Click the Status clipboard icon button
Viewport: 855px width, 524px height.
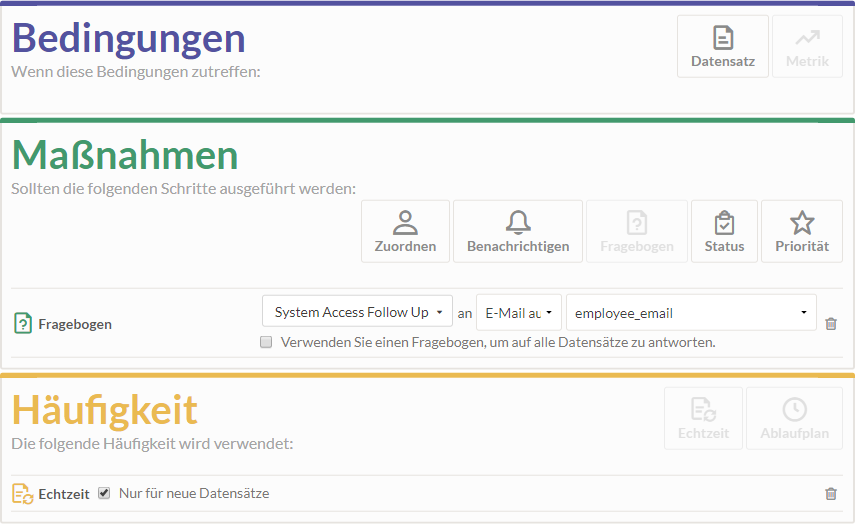[x=724, y=231]
